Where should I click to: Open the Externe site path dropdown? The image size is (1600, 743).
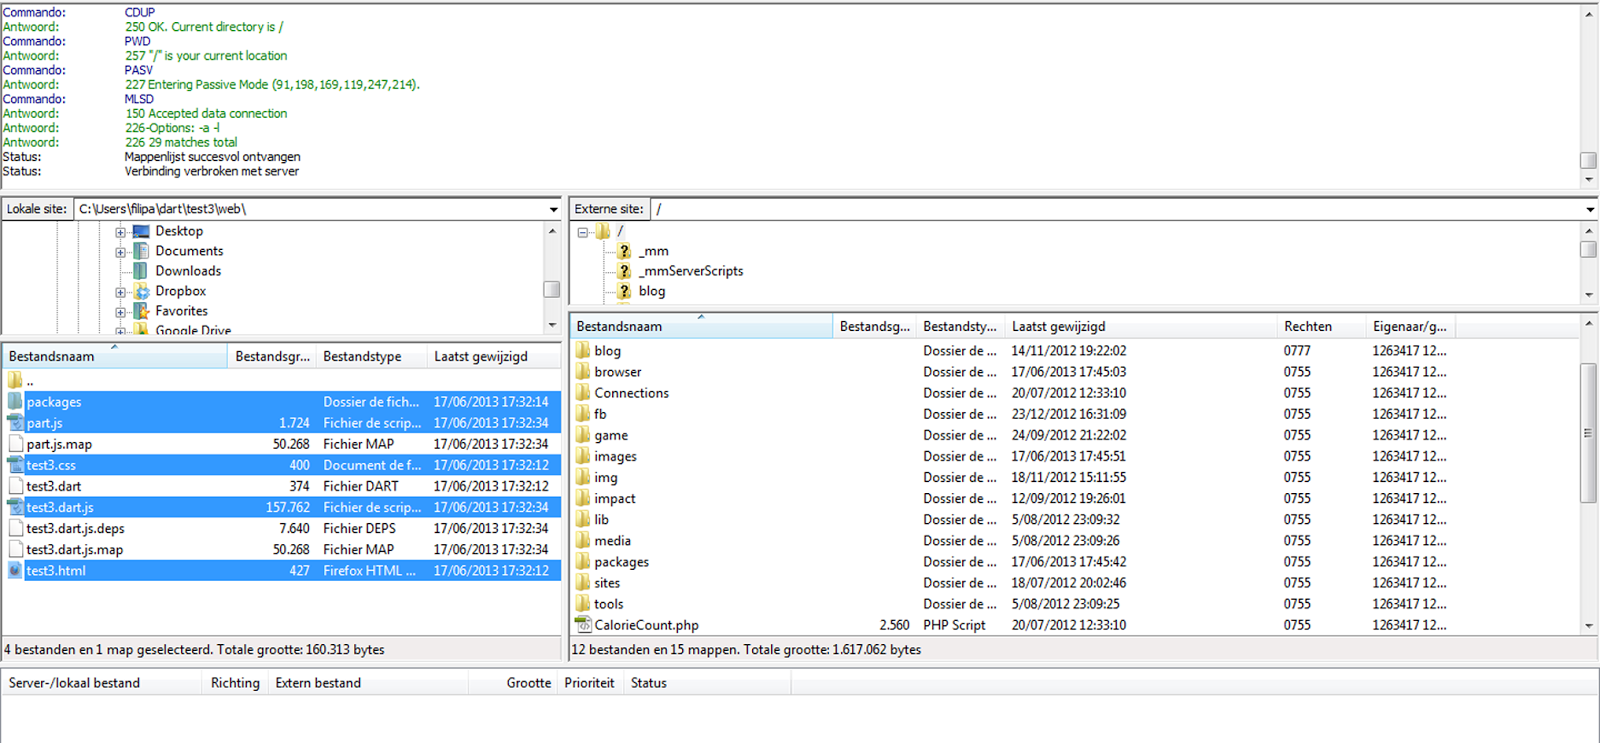coord(1590,209)
